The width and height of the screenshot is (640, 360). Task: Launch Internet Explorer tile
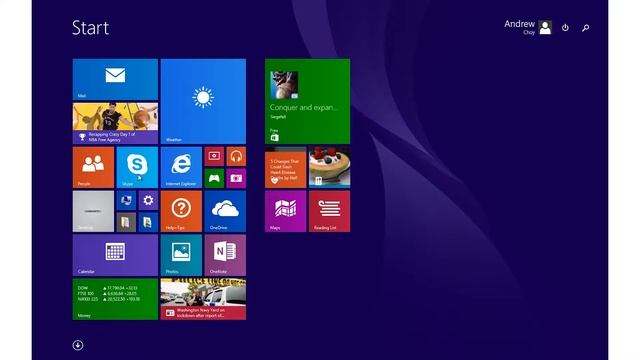pyautogui.click(x=181, y=167)
